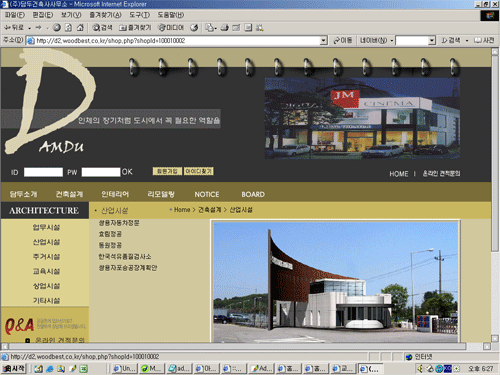Stop page loading via Stop icon
The width and height of the screenshot is (500, 375).
point(57,28)
